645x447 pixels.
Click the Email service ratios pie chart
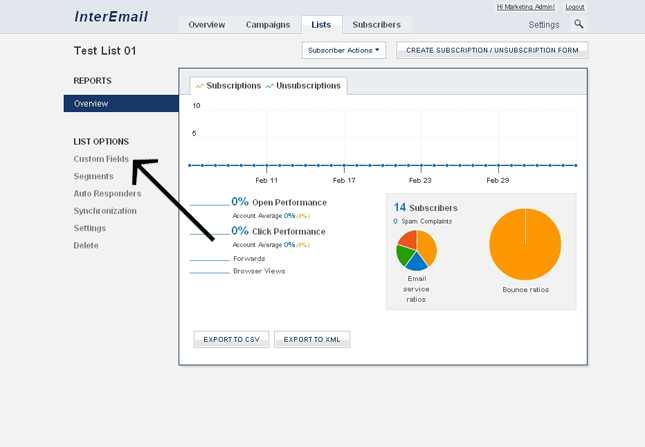416,249
